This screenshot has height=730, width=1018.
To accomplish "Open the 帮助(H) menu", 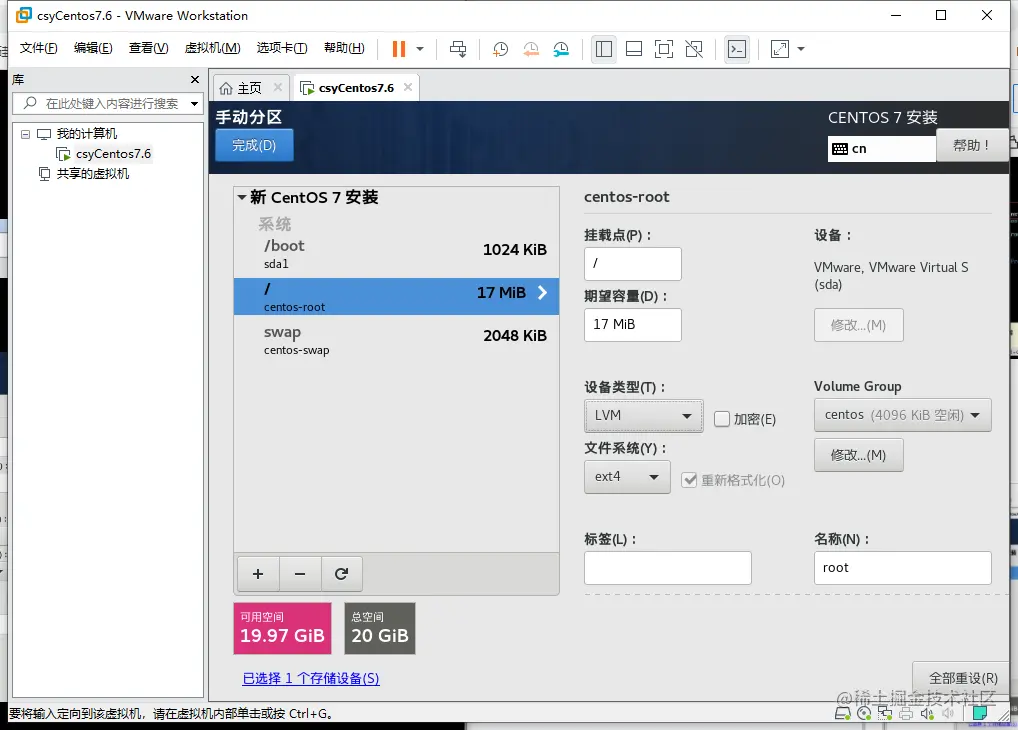I will point(344,48).
